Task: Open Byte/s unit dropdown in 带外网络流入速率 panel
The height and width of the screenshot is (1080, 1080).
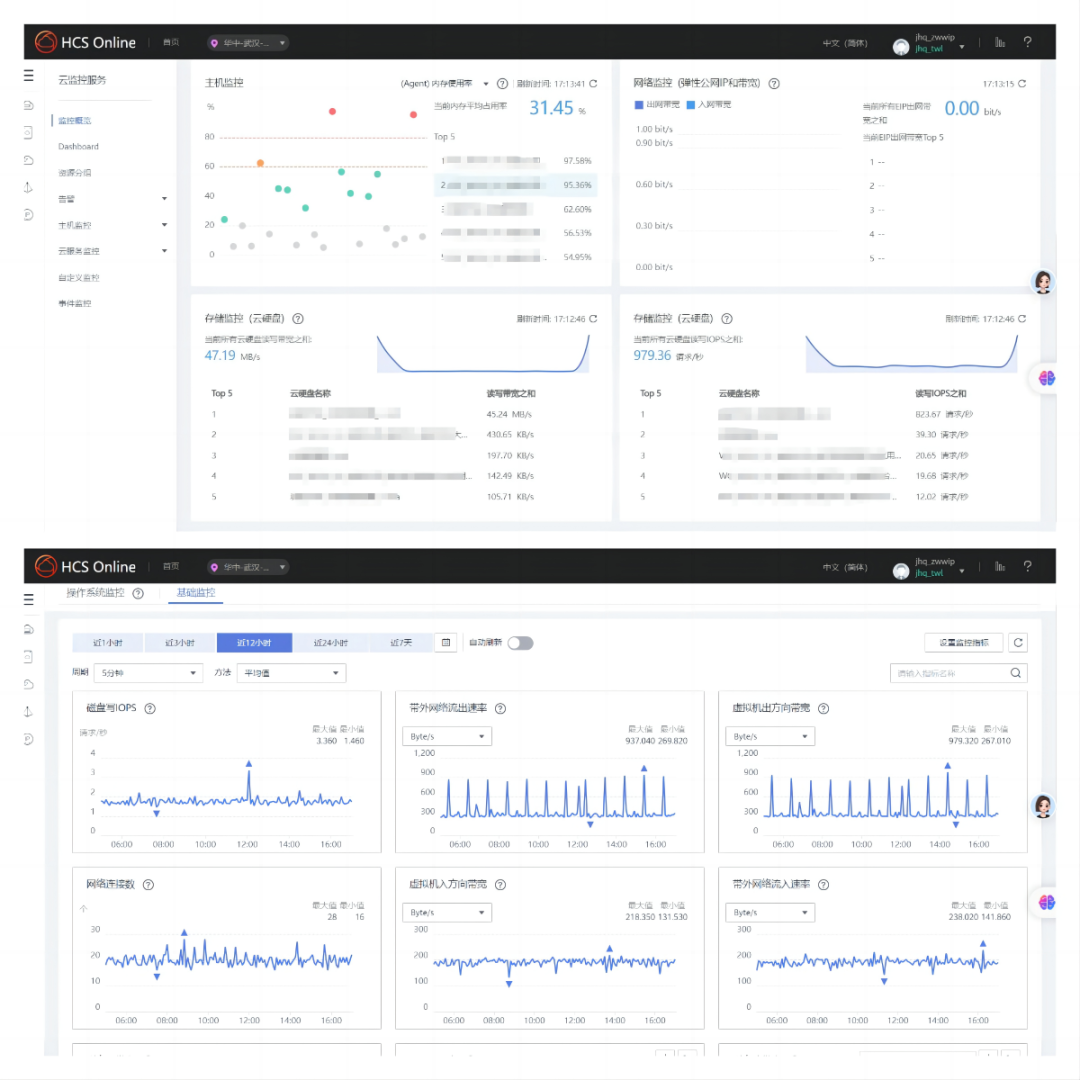Action: [769, 913]
